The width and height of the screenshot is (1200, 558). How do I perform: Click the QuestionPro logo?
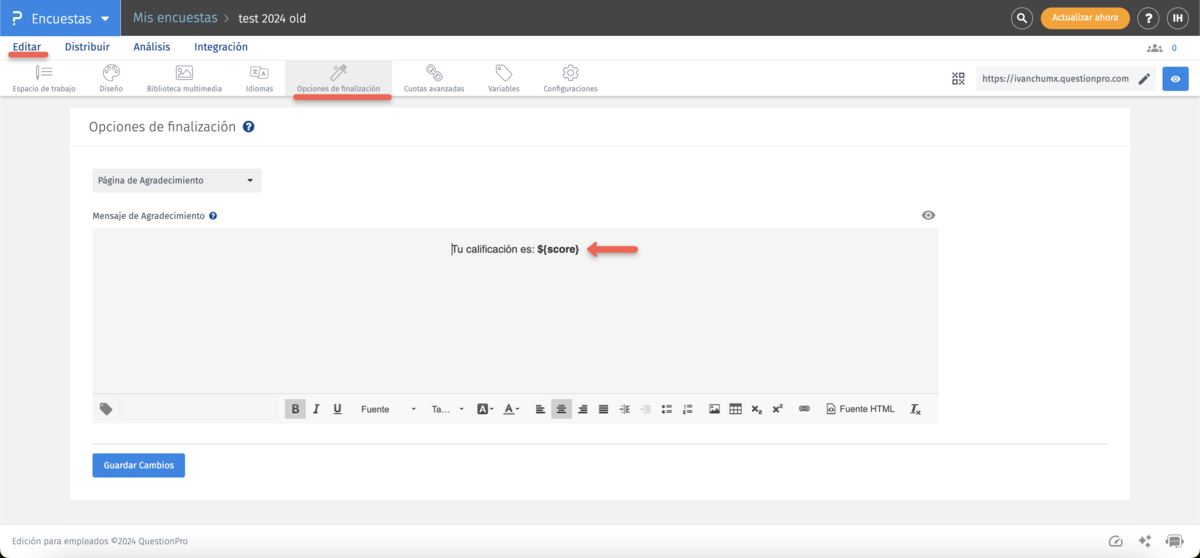[x=17, y=18]
